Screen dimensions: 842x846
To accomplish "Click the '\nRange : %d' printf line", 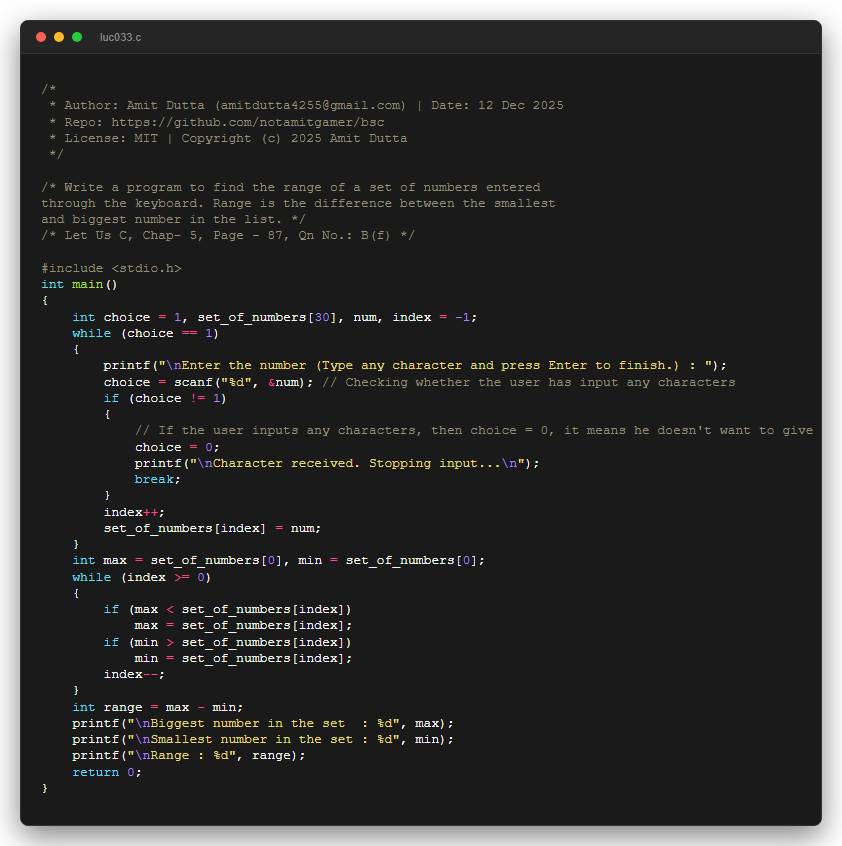I will pyautogui.click(x=188, y=756).
